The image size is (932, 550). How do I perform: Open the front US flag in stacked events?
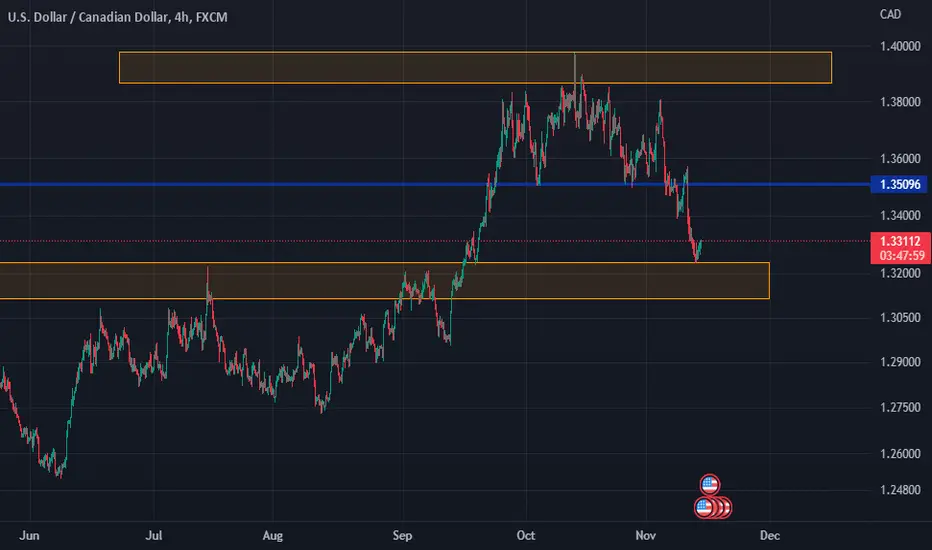[704, 508]
